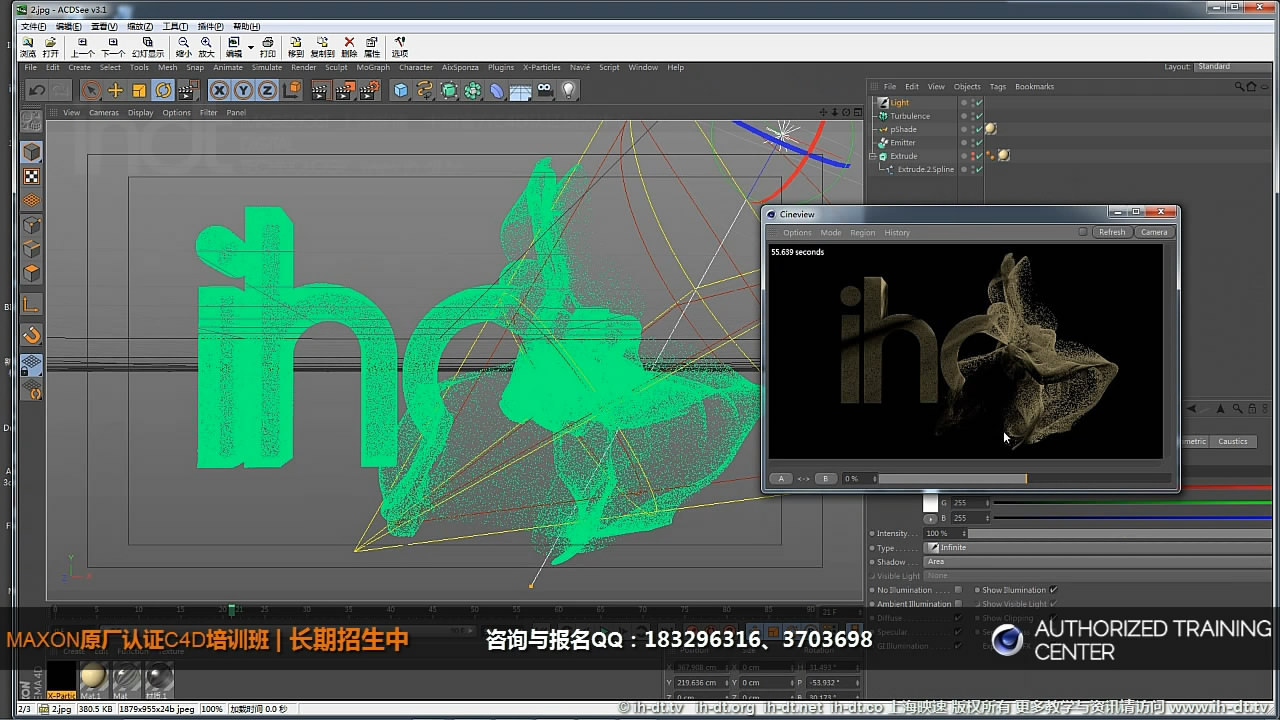Enable the green checkmark on the Emitter object
Image resolution: width=1280 pixels, height=720 pixels.
[x=978, y=142]
